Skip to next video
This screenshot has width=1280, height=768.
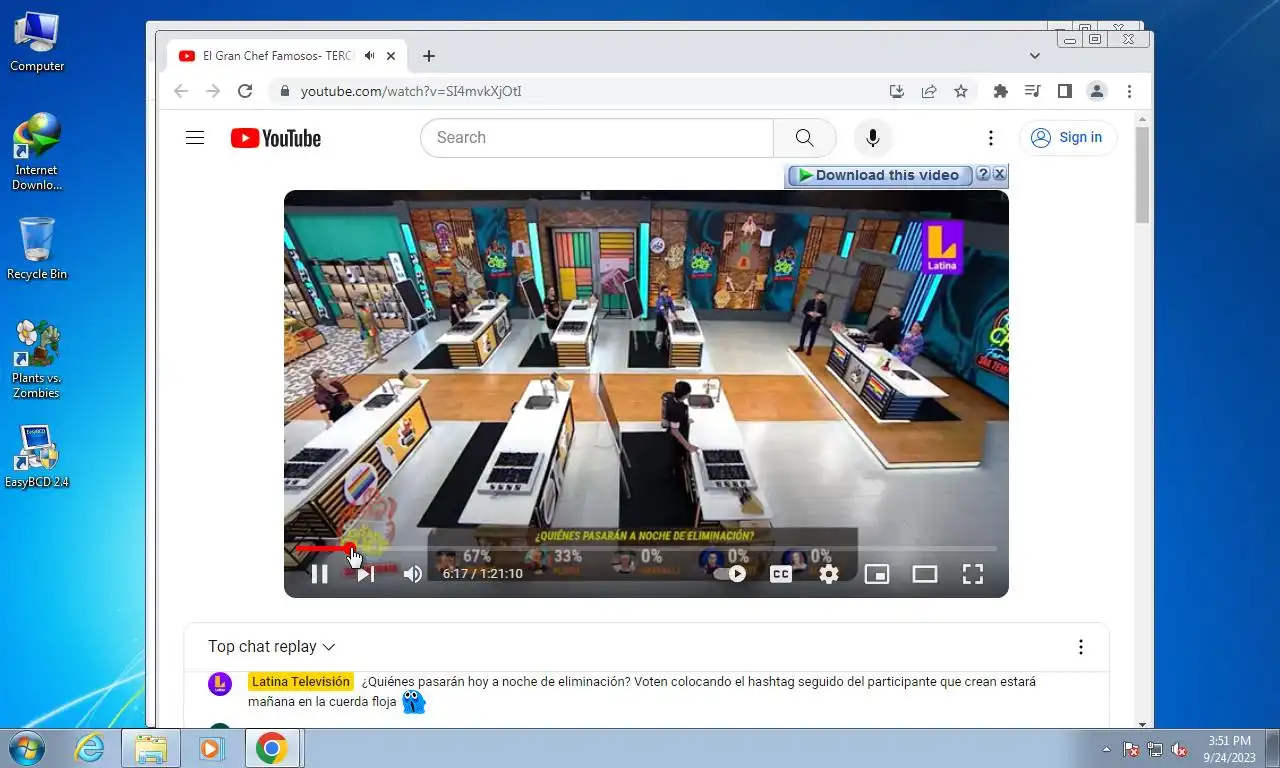(366, 574)
